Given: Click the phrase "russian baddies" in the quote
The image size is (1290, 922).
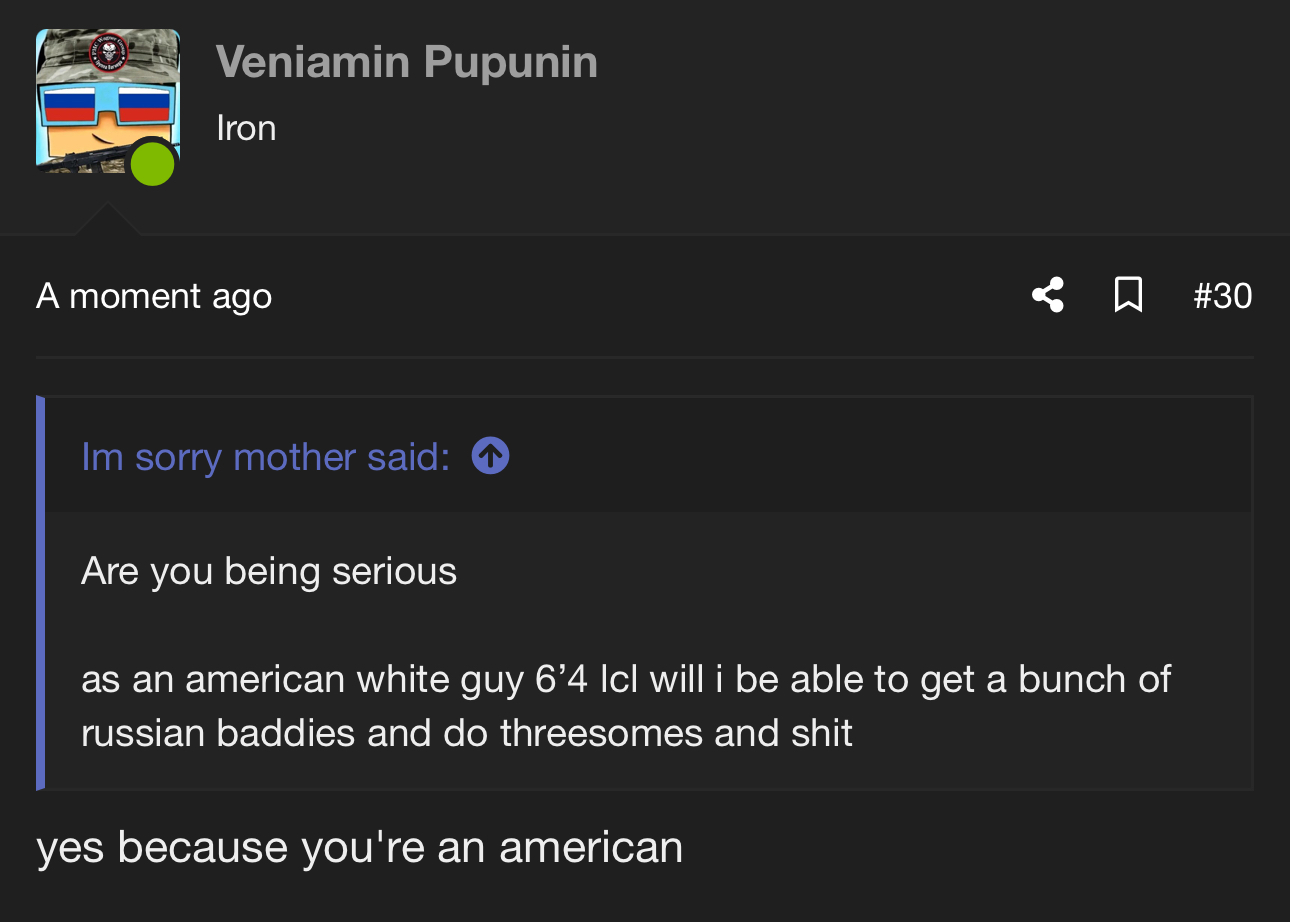Looking at the screenshot, I should click(218, 733).
